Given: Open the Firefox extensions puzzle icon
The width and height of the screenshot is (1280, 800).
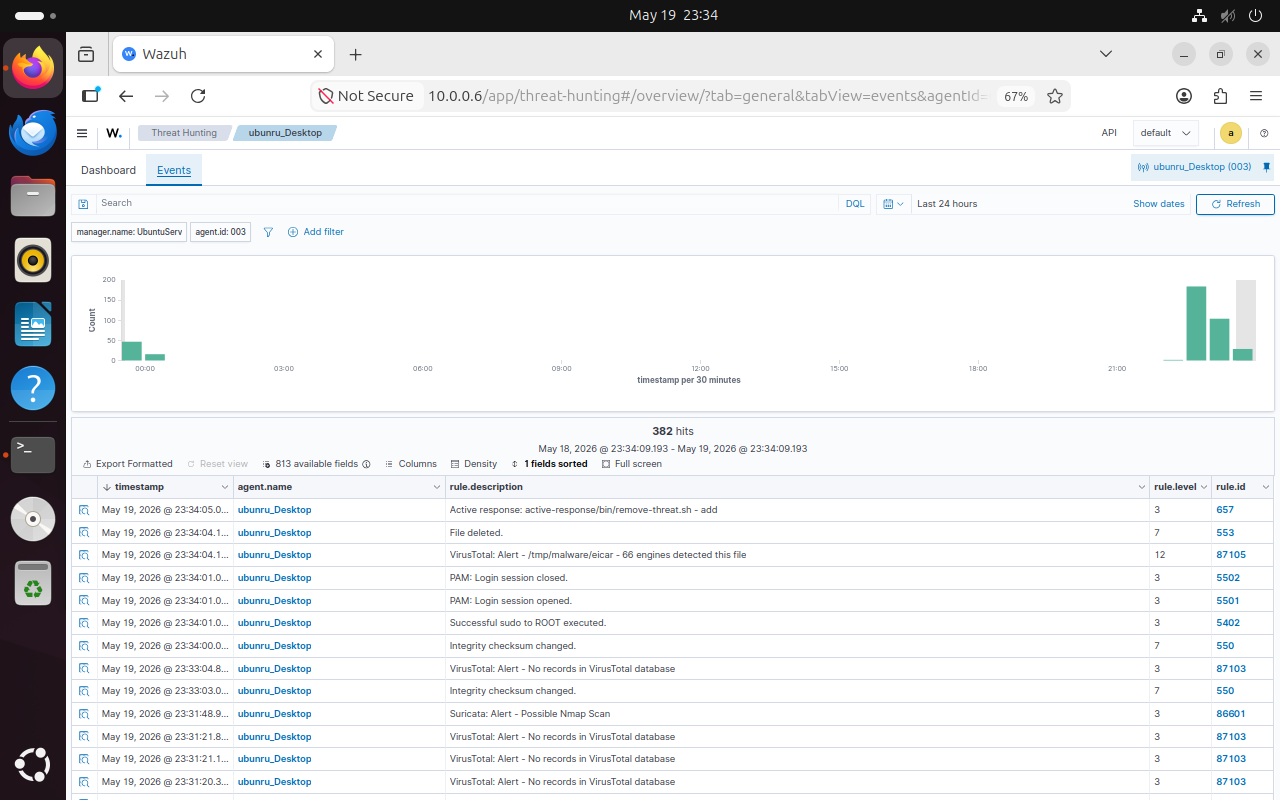Looking at the screenshot, I should point(1220,96).
